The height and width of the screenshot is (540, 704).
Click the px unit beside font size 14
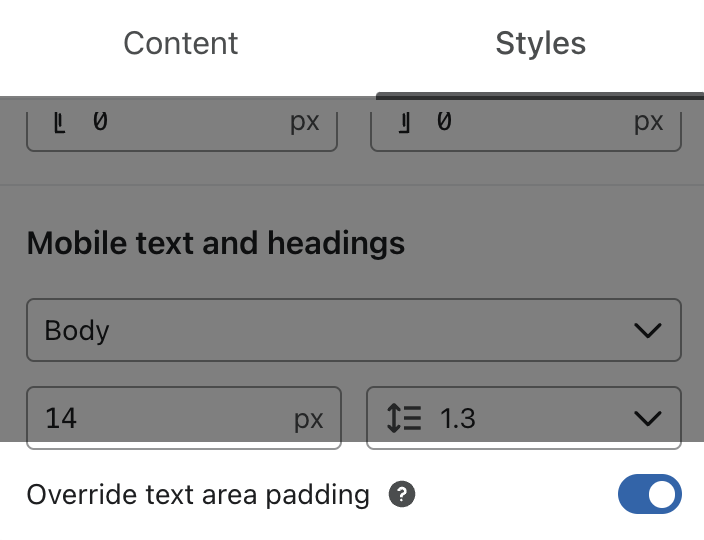coord(309,418)
